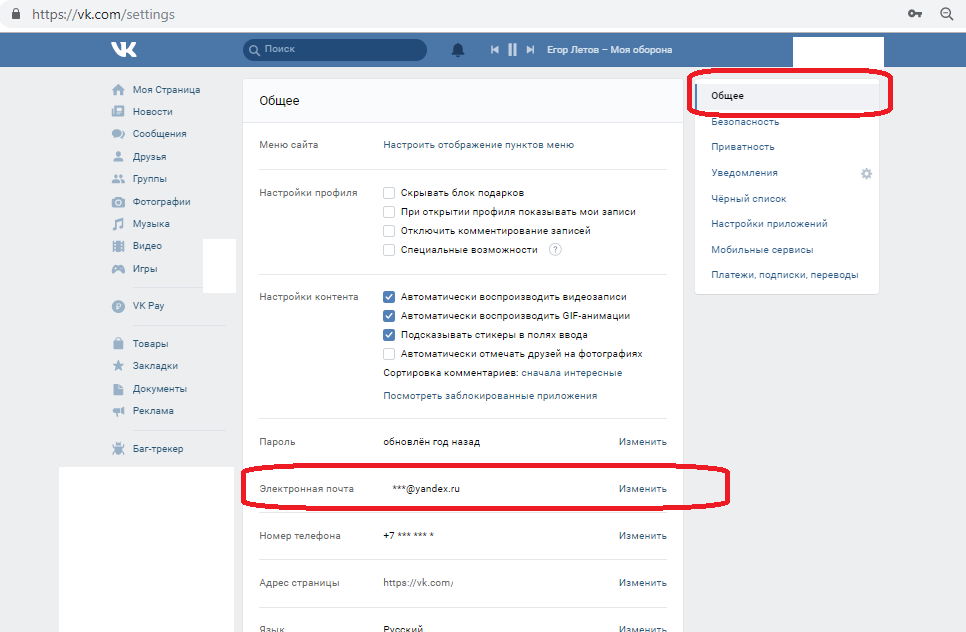966x632 pixels.
Task: Open the notifications bell icon
Action: pyautogui.click(x=458, y=50)
